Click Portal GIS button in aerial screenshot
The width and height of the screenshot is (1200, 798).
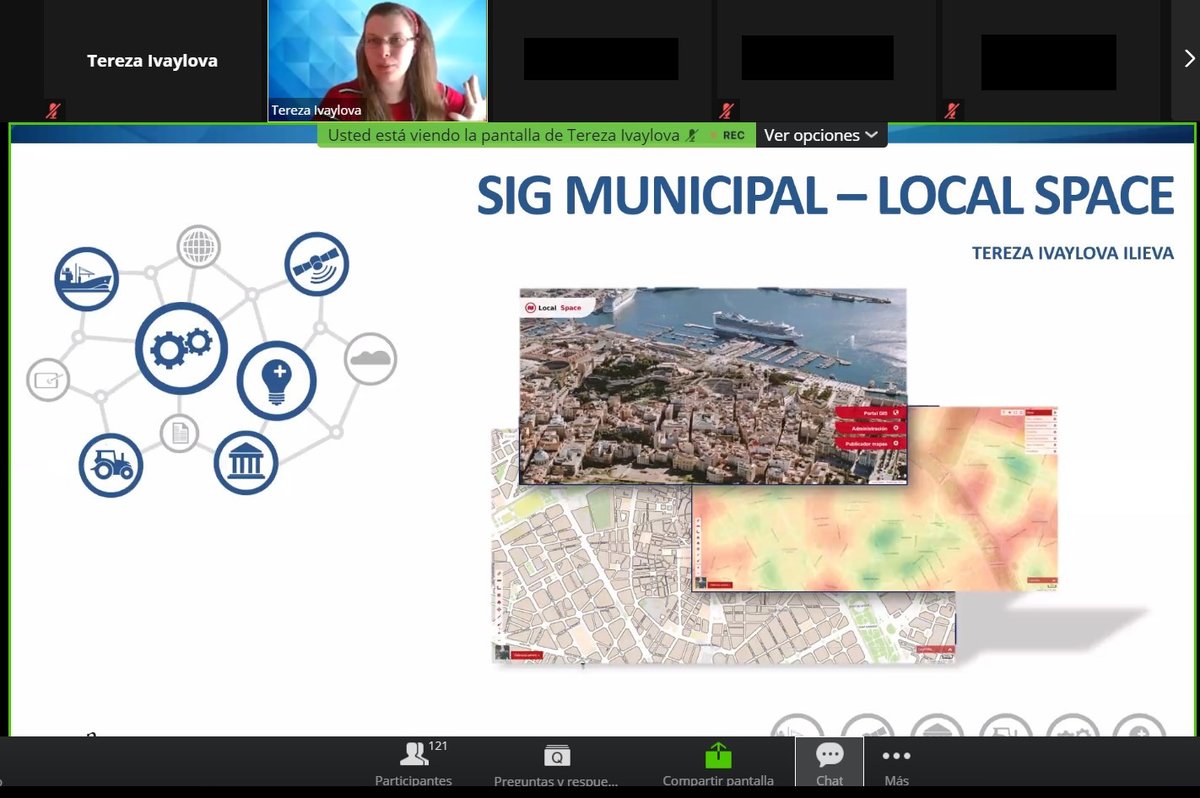pyautogui.click(x=870, y=412)
